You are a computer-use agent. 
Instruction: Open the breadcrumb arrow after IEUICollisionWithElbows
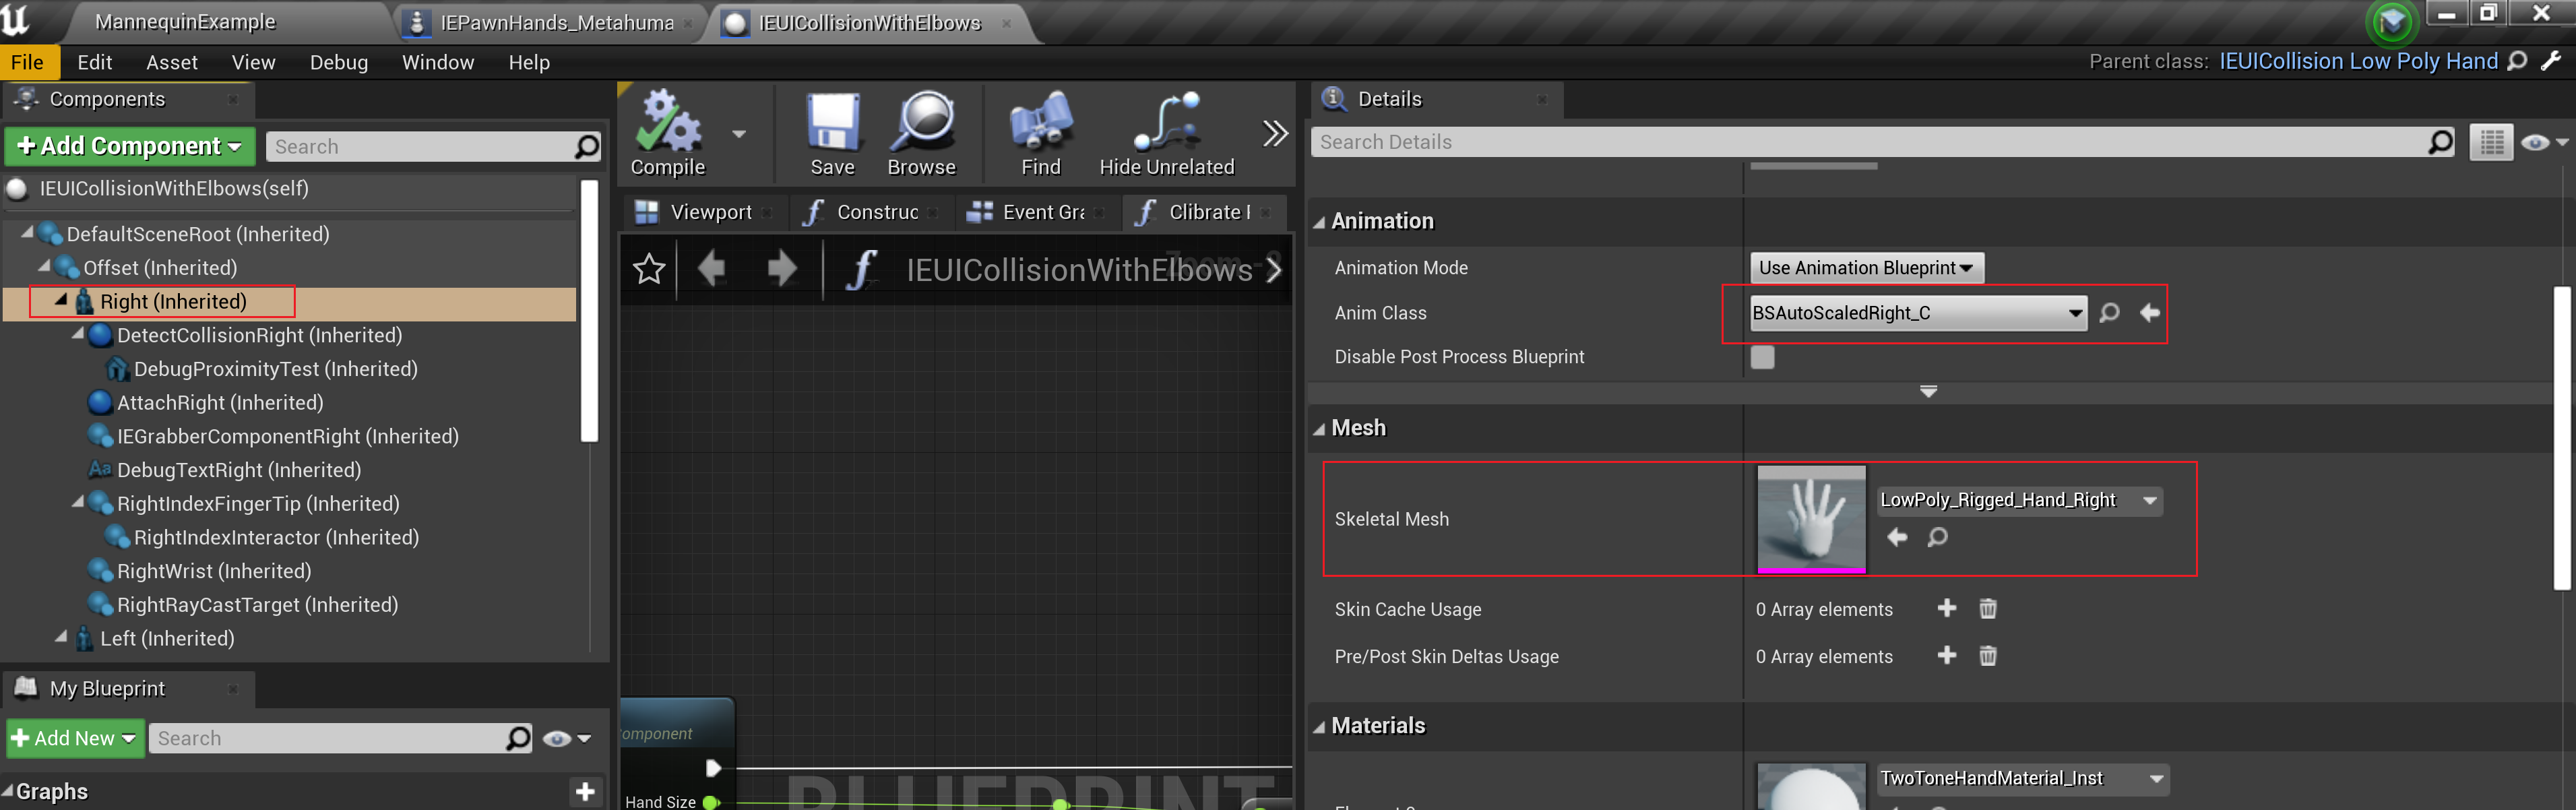coord(1274,269)
